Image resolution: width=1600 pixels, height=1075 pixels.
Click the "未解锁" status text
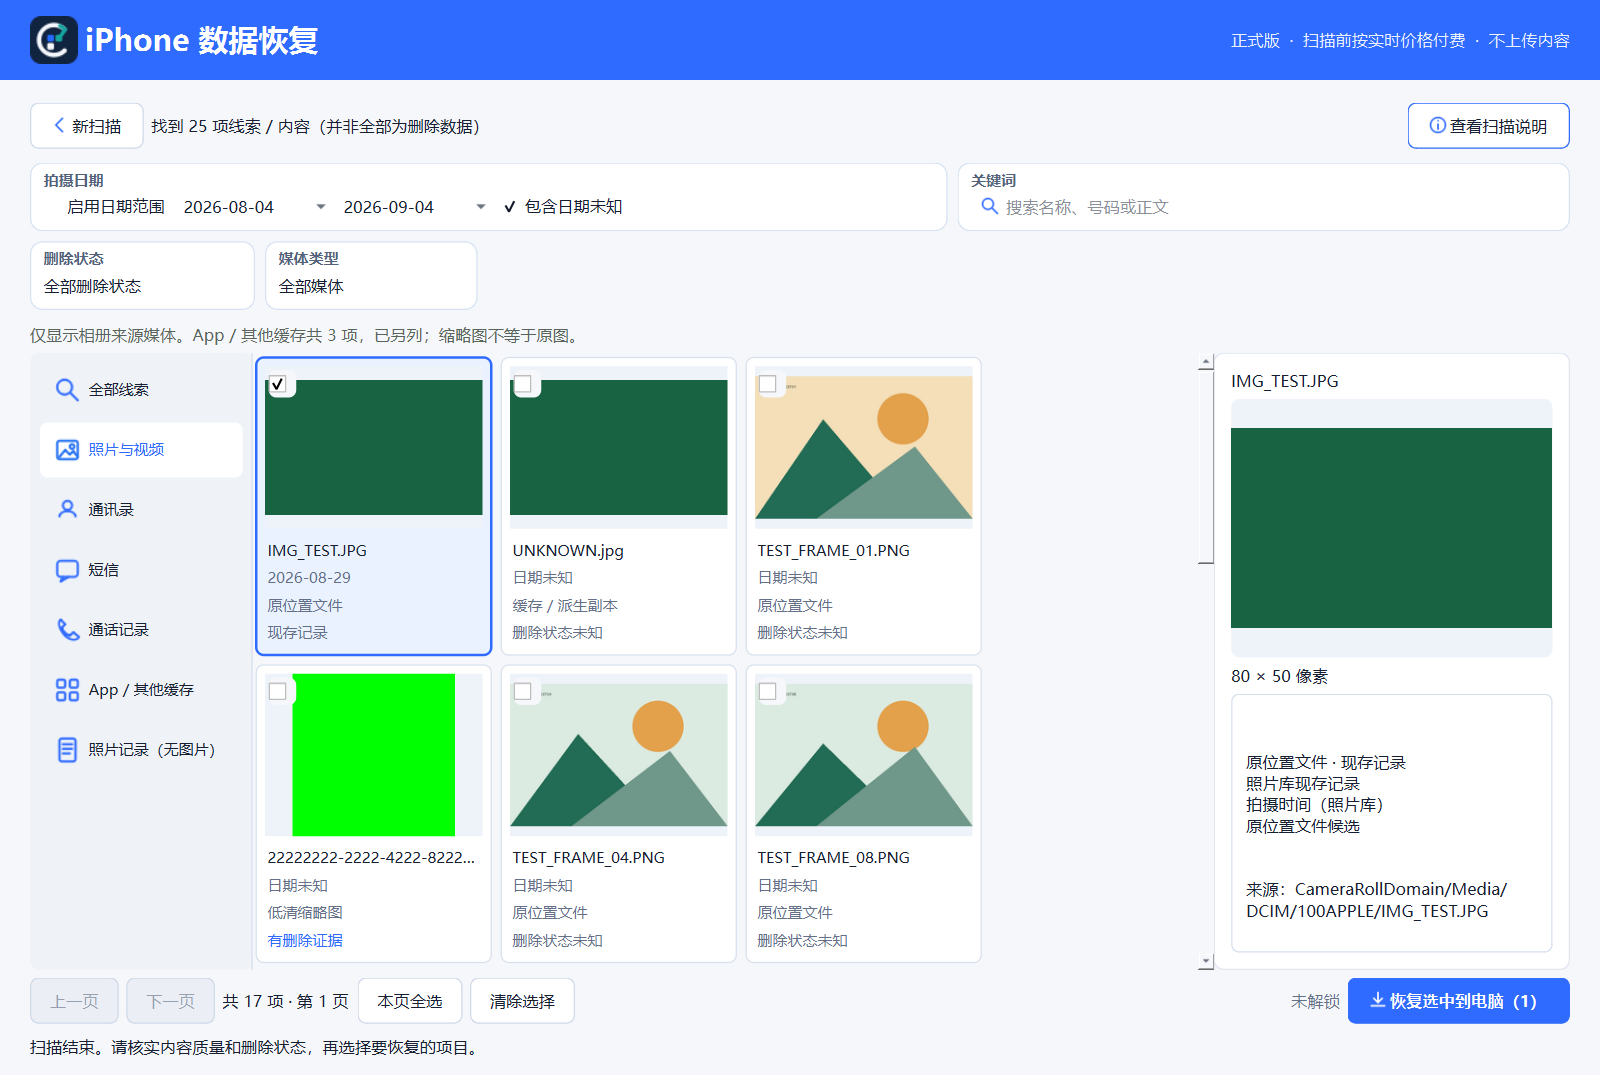click(1315, 1001)
